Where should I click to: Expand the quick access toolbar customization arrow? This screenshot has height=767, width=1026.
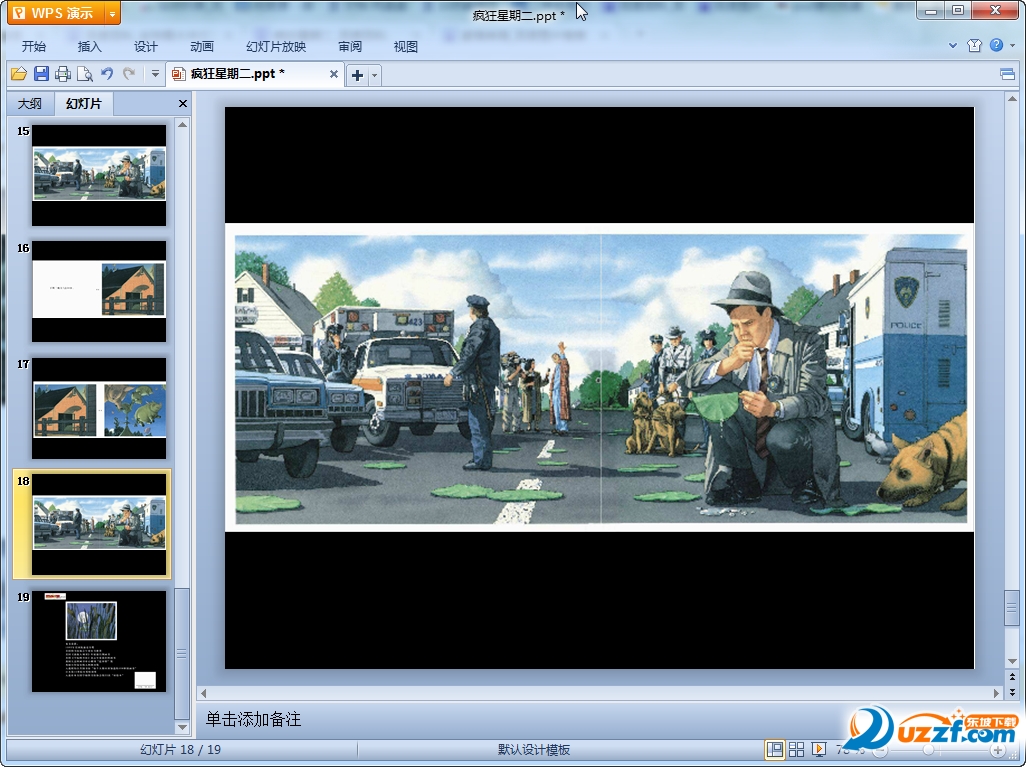pyautogui.click(x=155, y=74)
